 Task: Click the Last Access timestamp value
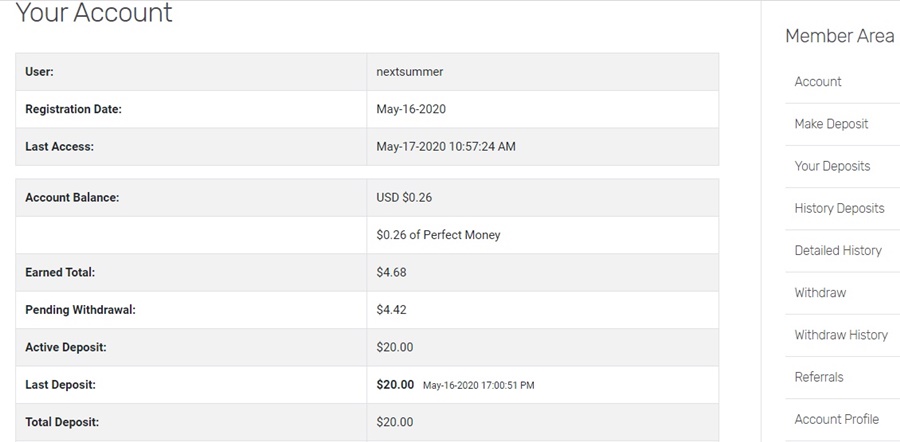coord(446,146)
